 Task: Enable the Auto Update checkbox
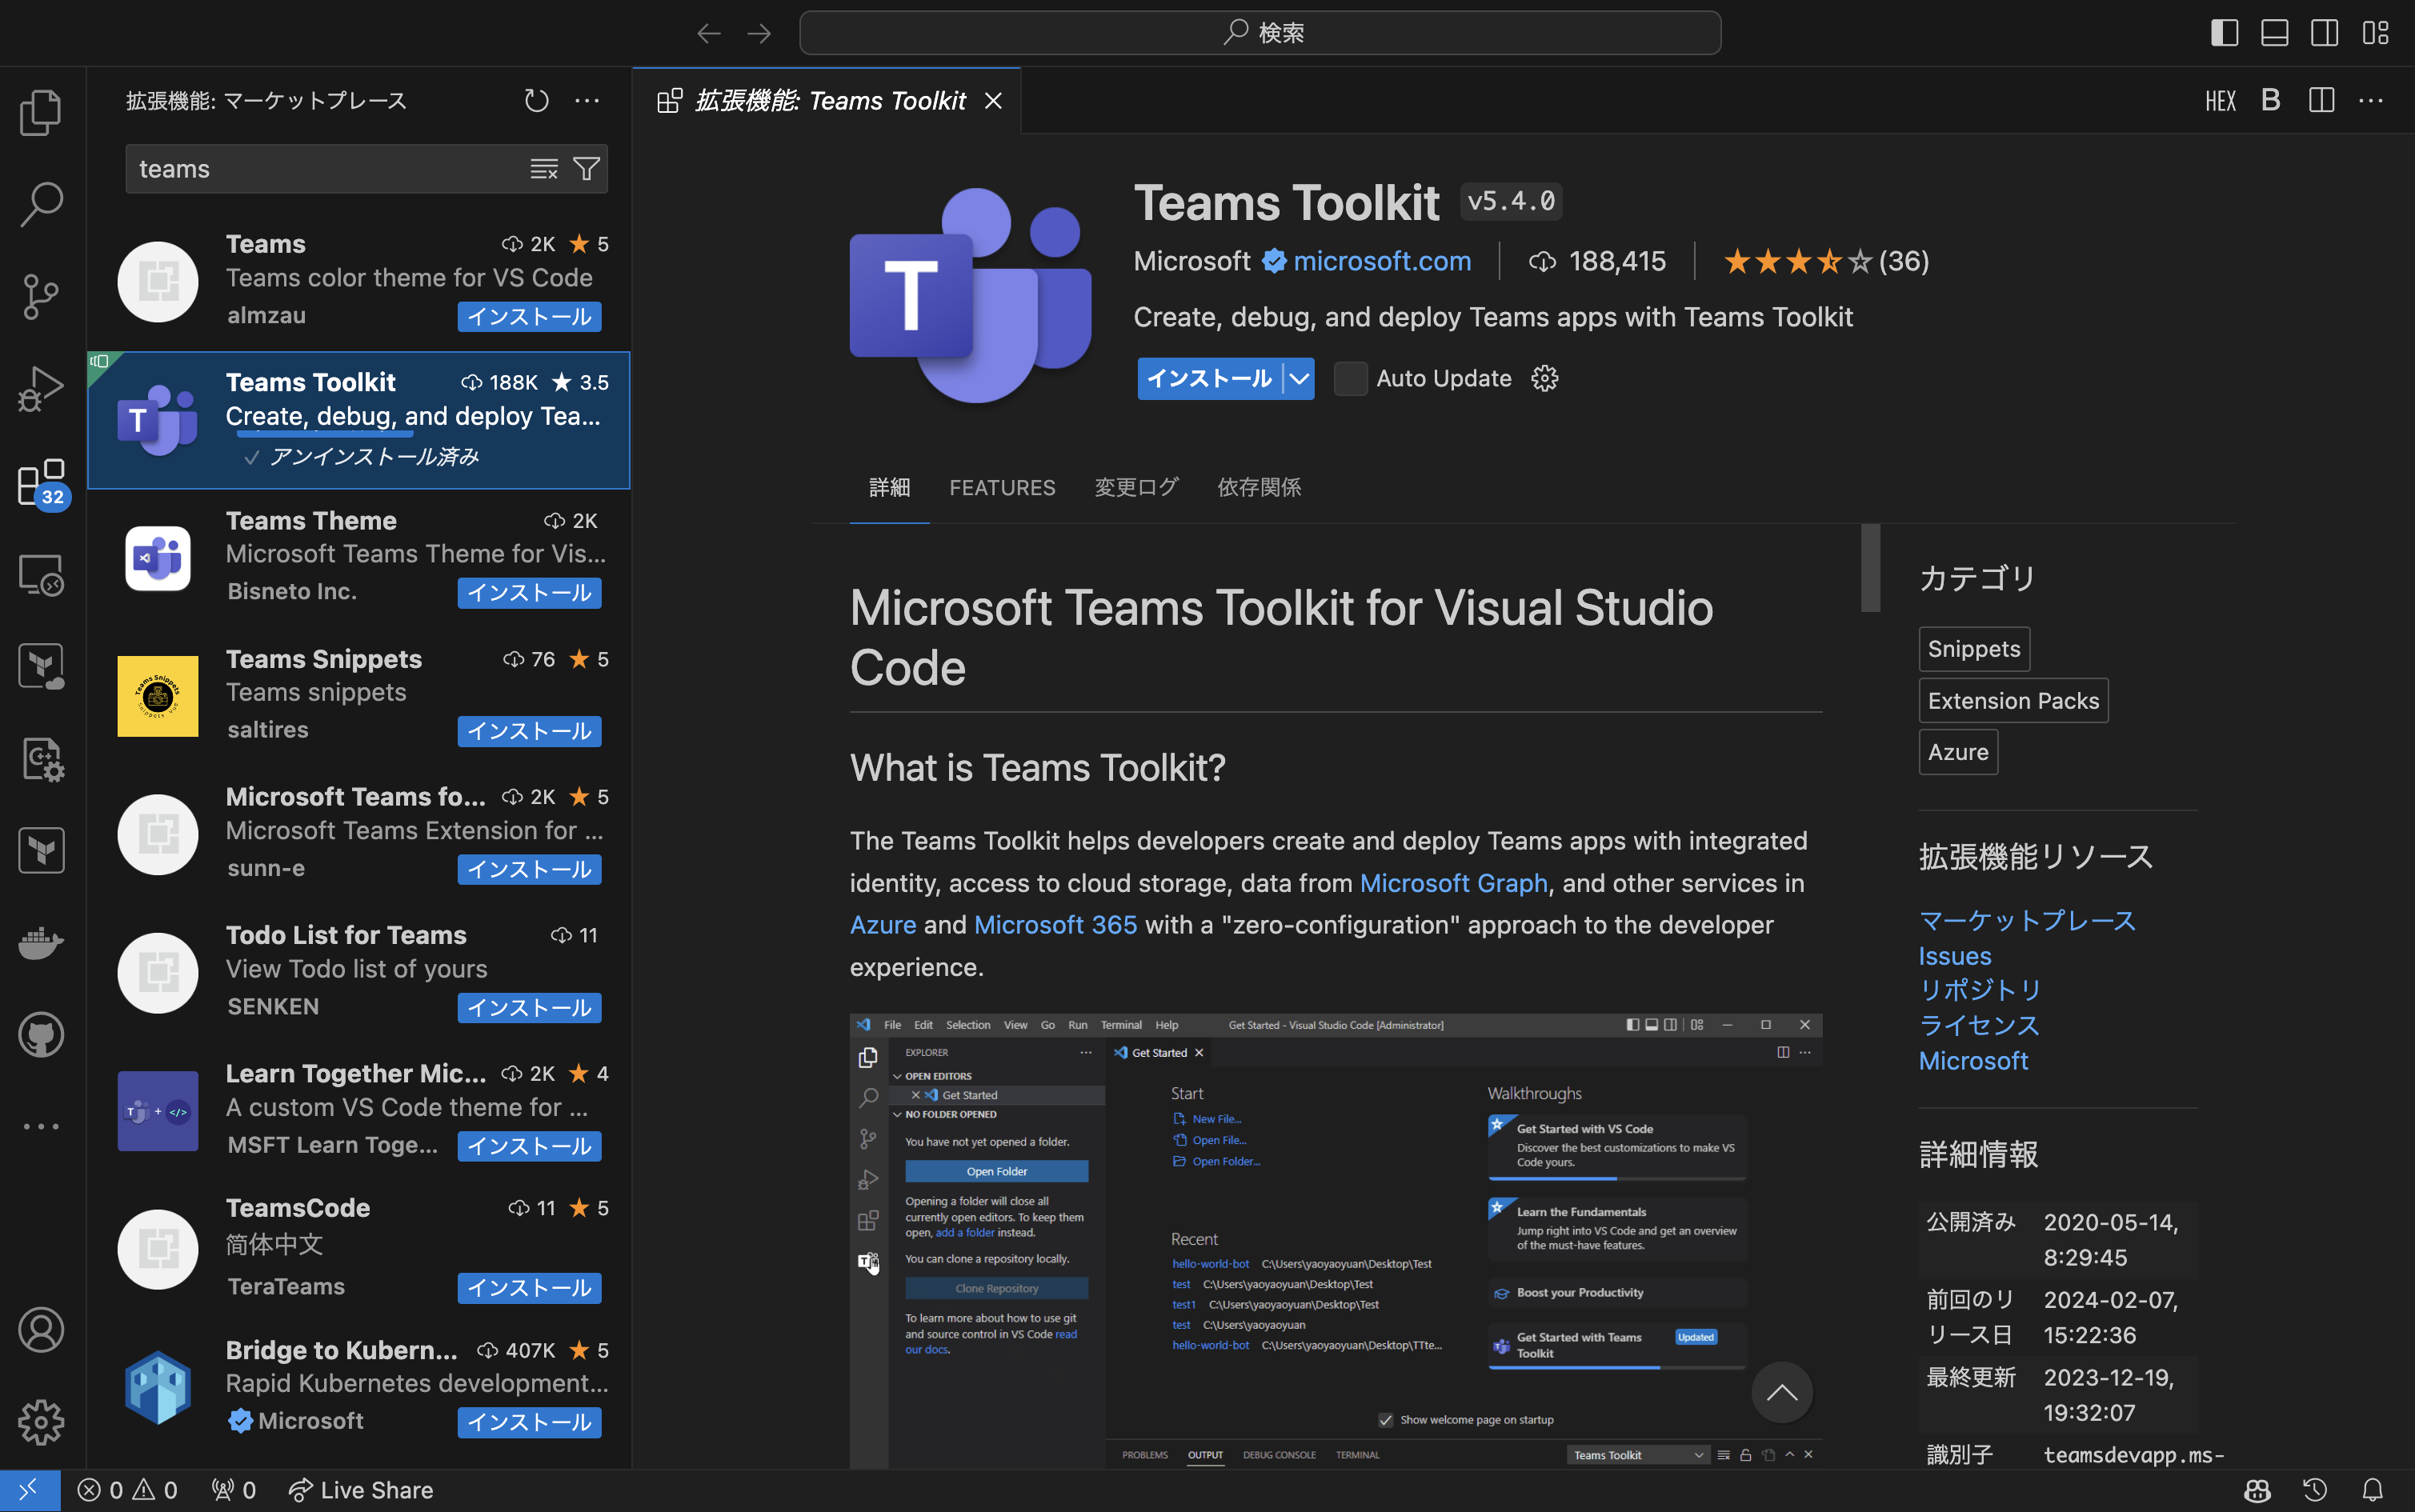pyautogui.click(x=1350, y=378)
